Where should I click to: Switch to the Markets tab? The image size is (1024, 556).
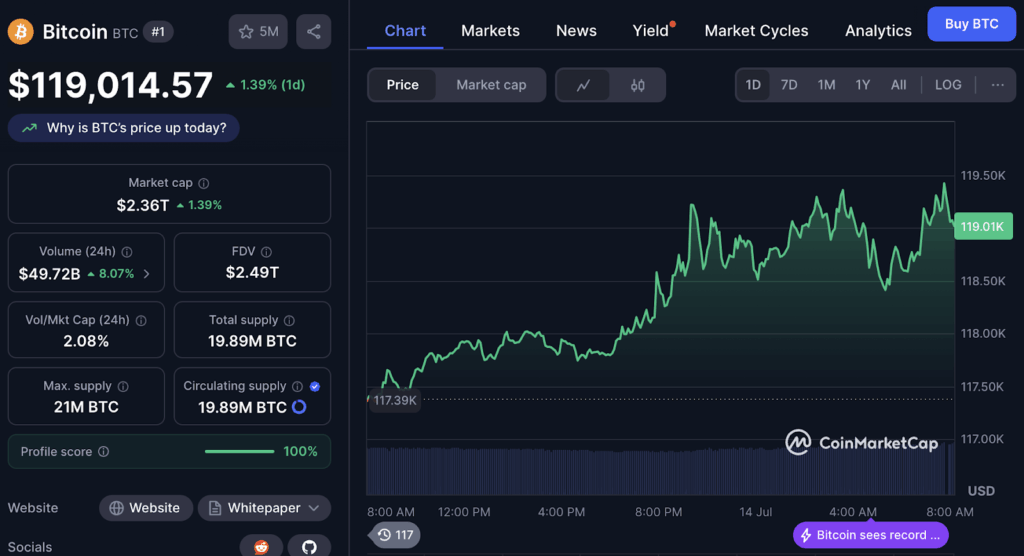[x=490, y=31]
